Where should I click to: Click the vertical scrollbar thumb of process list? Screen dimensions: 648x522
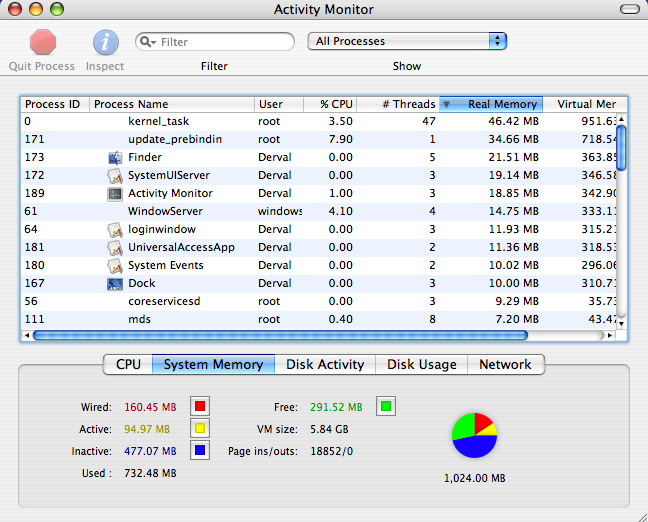(x=621, y=148)
